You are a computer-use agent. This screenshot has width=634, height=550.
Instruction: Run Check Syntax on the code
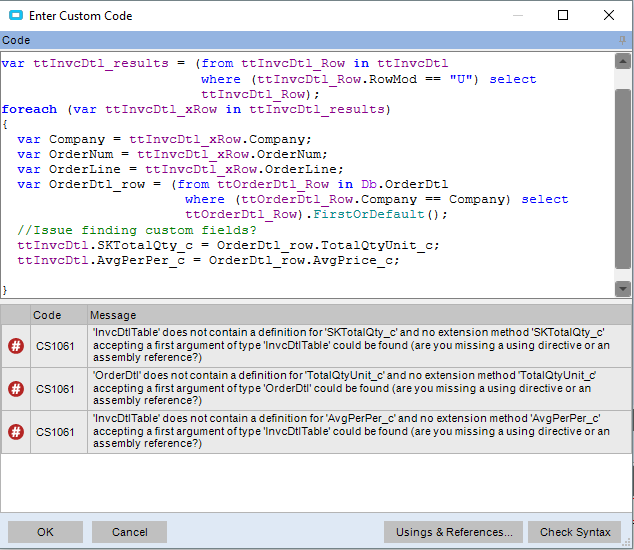pyautogui.click(x=575, y=532)
